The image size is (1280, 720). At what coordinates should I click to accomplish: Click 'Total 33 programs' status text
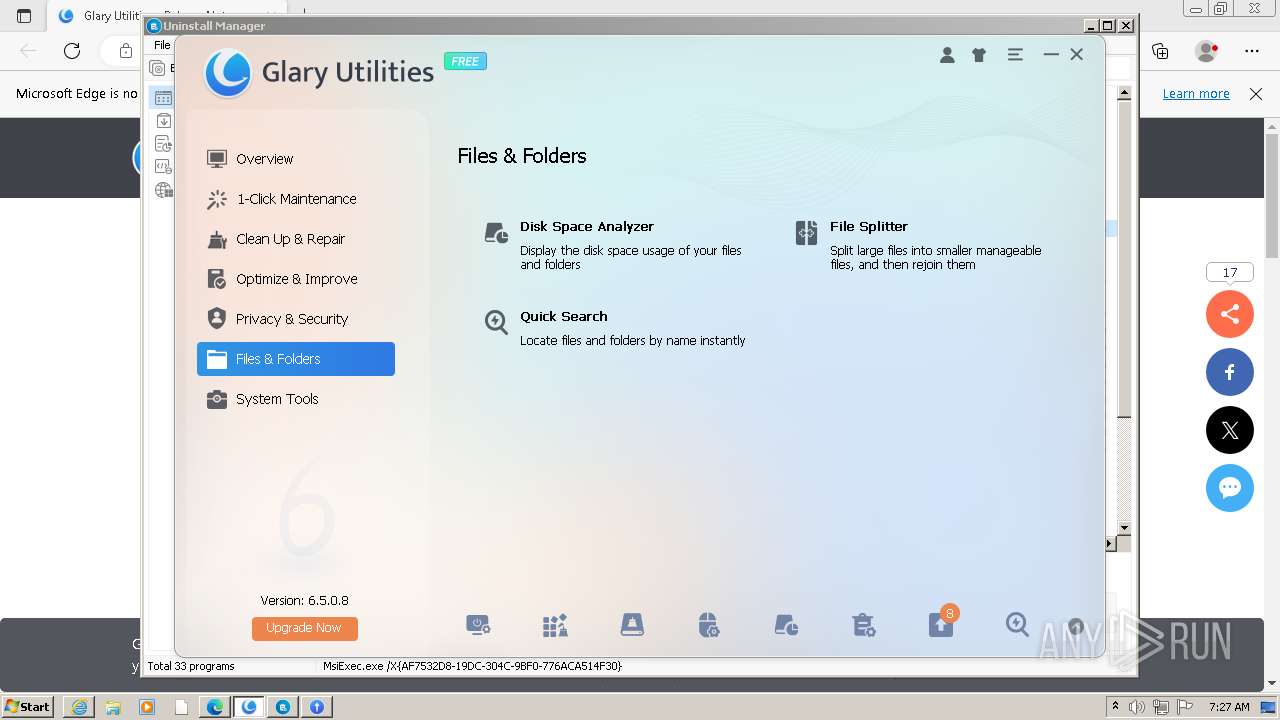coord(191,666)
